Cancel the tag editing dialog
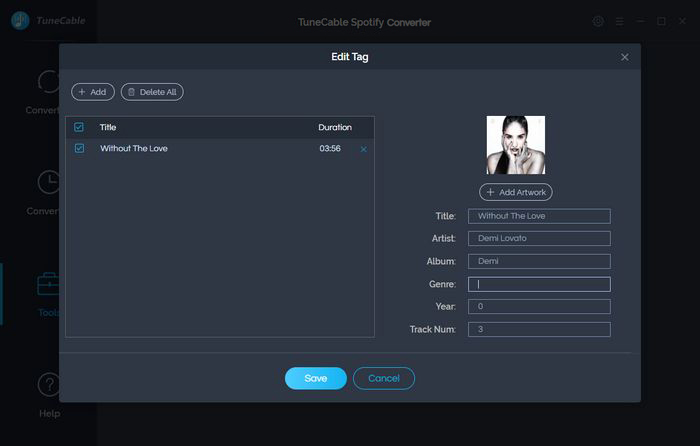The width and height of the screenshot is (700, 446). click(x=383, y=378)
